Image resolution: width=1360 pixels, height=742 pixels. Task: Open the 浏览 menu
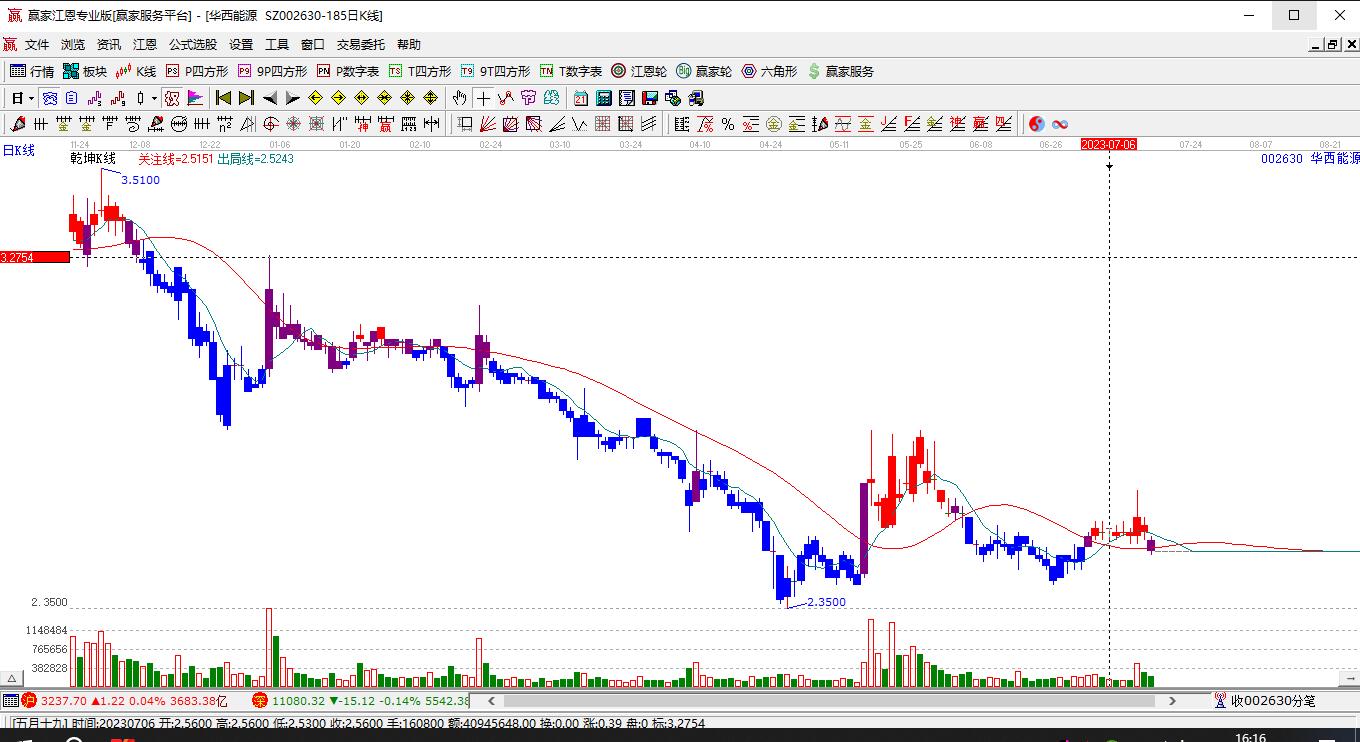click(x=73, y=44)
